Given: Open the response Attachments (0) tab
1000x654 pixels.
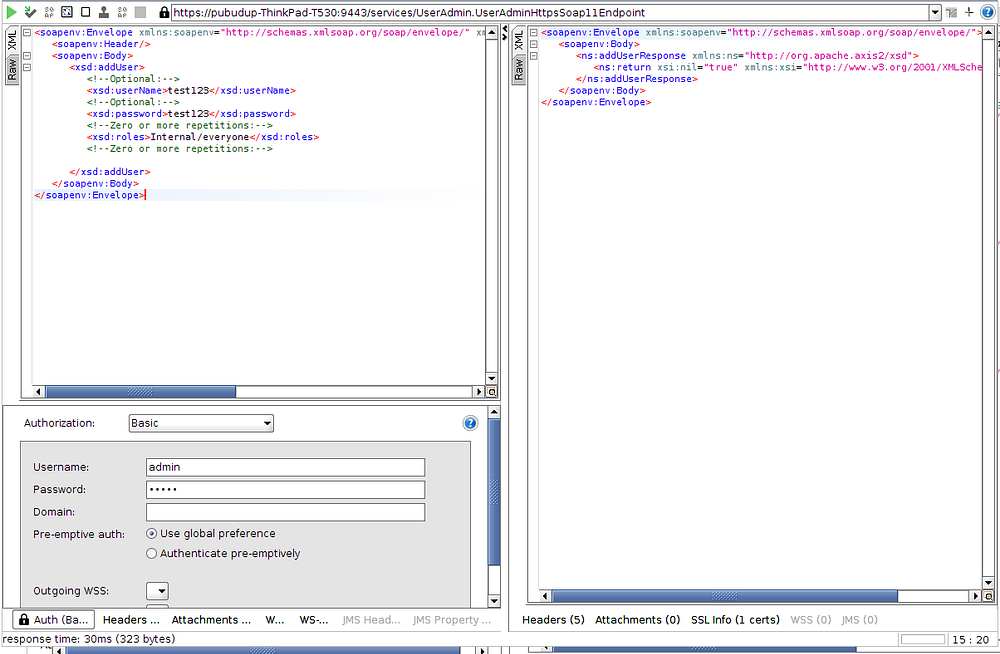Looking at the screenshot, I should pos(637,620).
